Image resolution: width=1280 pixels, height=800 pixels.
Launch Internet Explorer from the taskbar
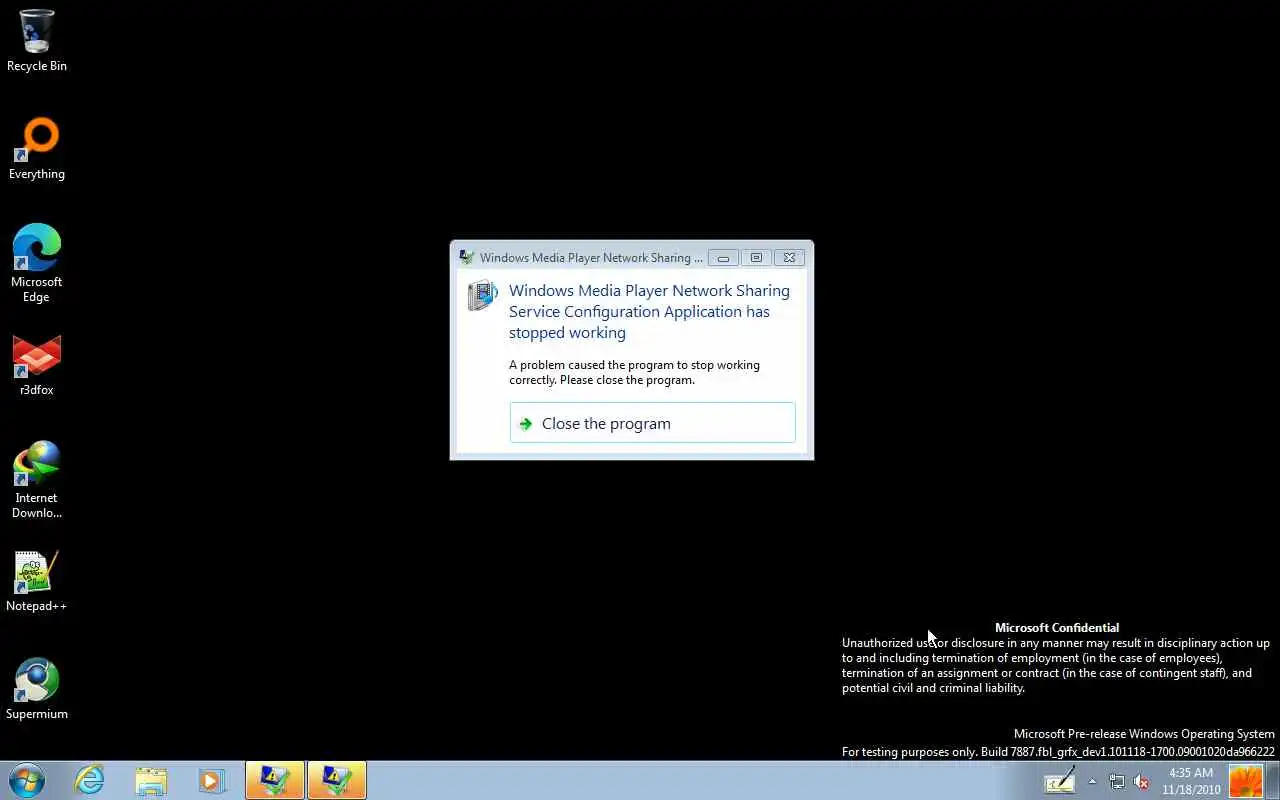90,780
